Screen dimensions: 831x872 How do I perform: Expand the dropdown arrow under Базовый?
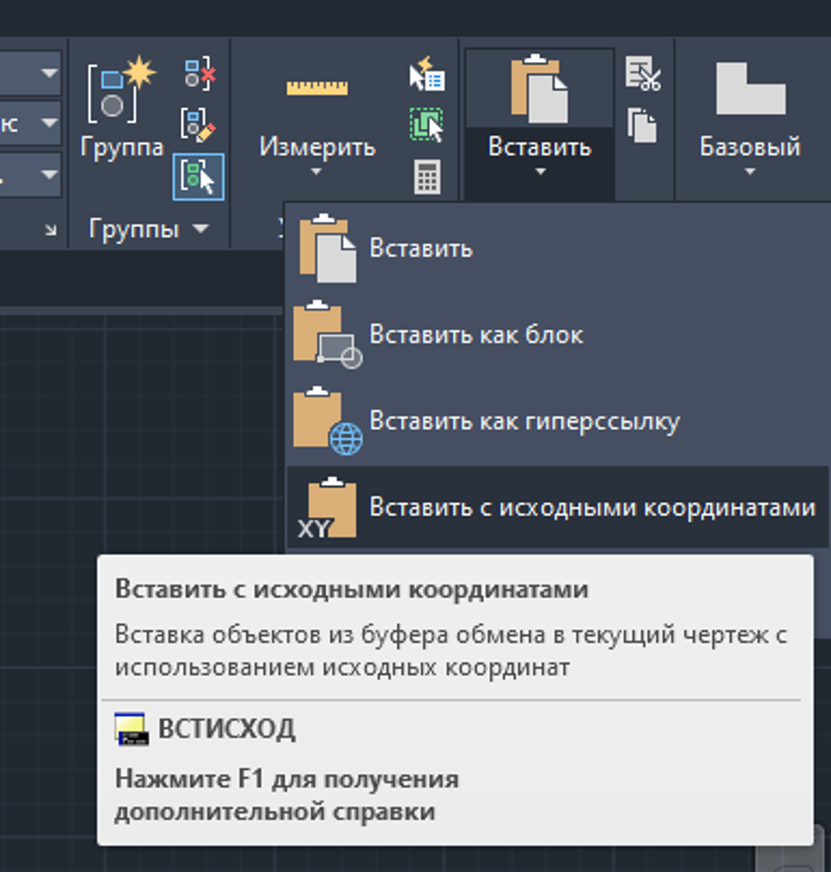[x=750, y=174]
